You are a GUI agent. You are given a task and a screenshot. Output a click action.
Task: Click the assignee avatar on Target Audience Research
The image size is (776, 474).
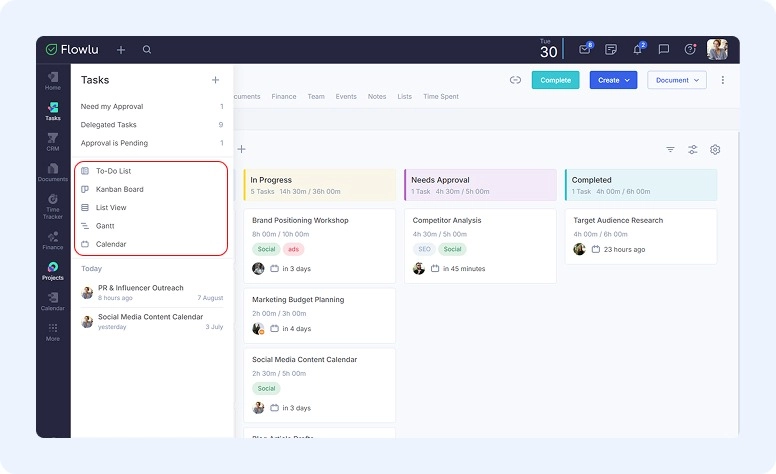pos(580,249)
